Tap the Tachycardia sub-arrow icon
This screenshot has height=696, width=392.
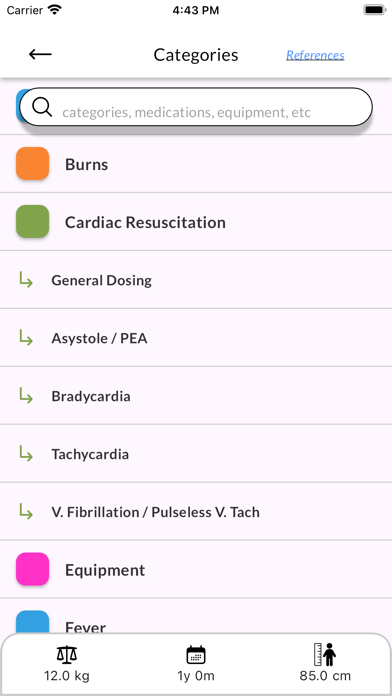pyautogui.click(x=26, y=454)
